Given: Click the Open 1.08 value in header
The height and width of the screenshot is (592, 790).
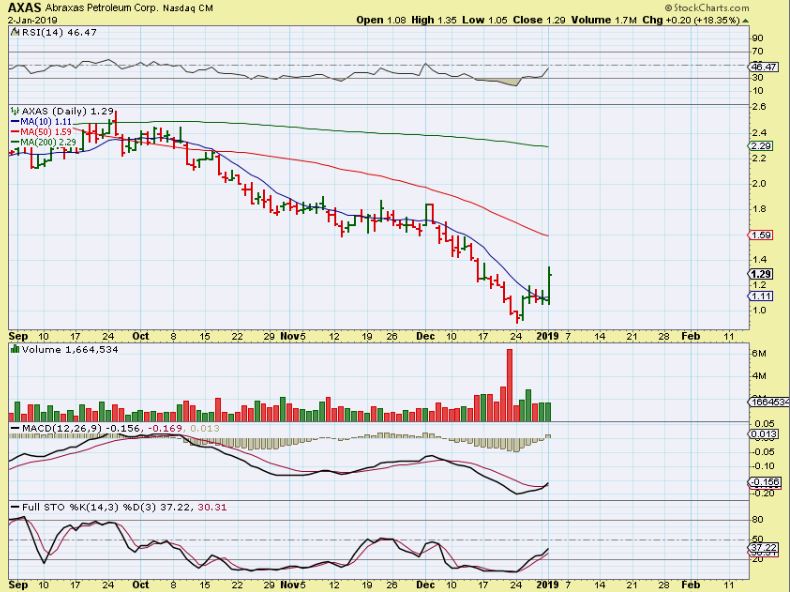Looking at the screenshot, I should click(380, 20).
